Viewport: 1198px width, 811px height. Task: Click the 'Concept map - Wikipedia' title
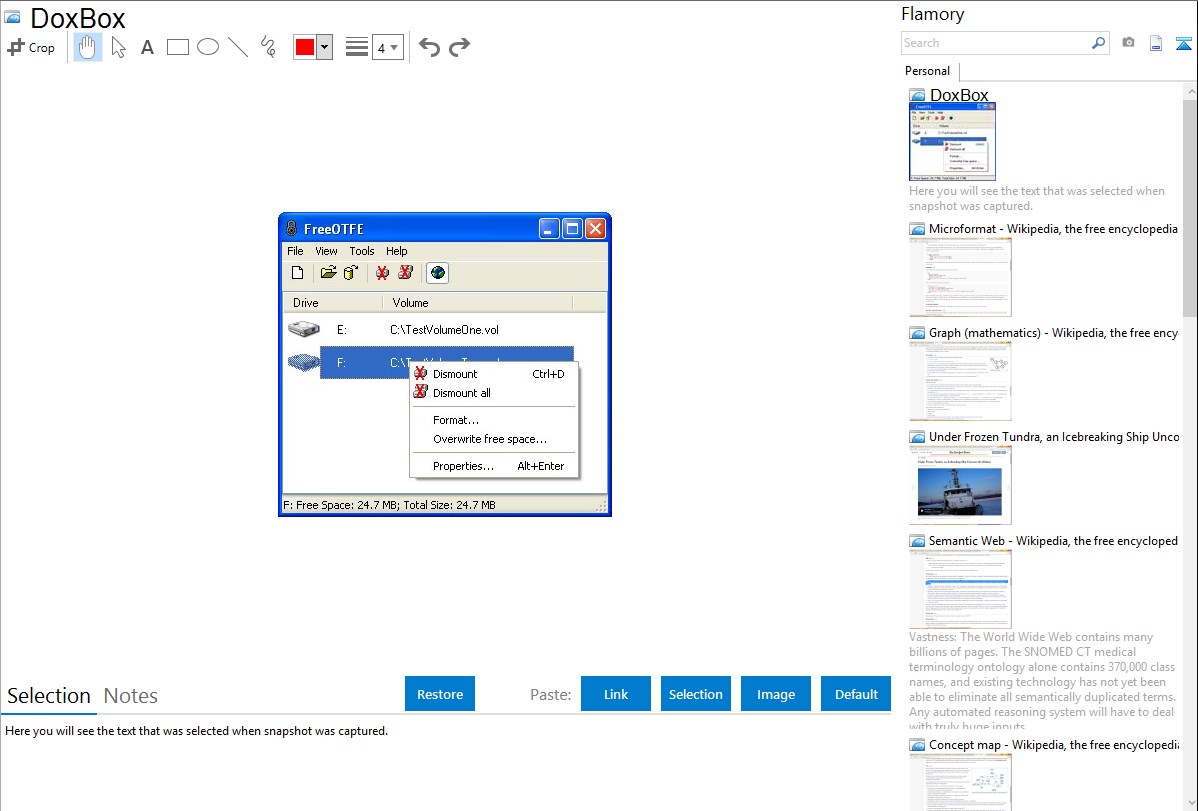[x=1054, y=745]
